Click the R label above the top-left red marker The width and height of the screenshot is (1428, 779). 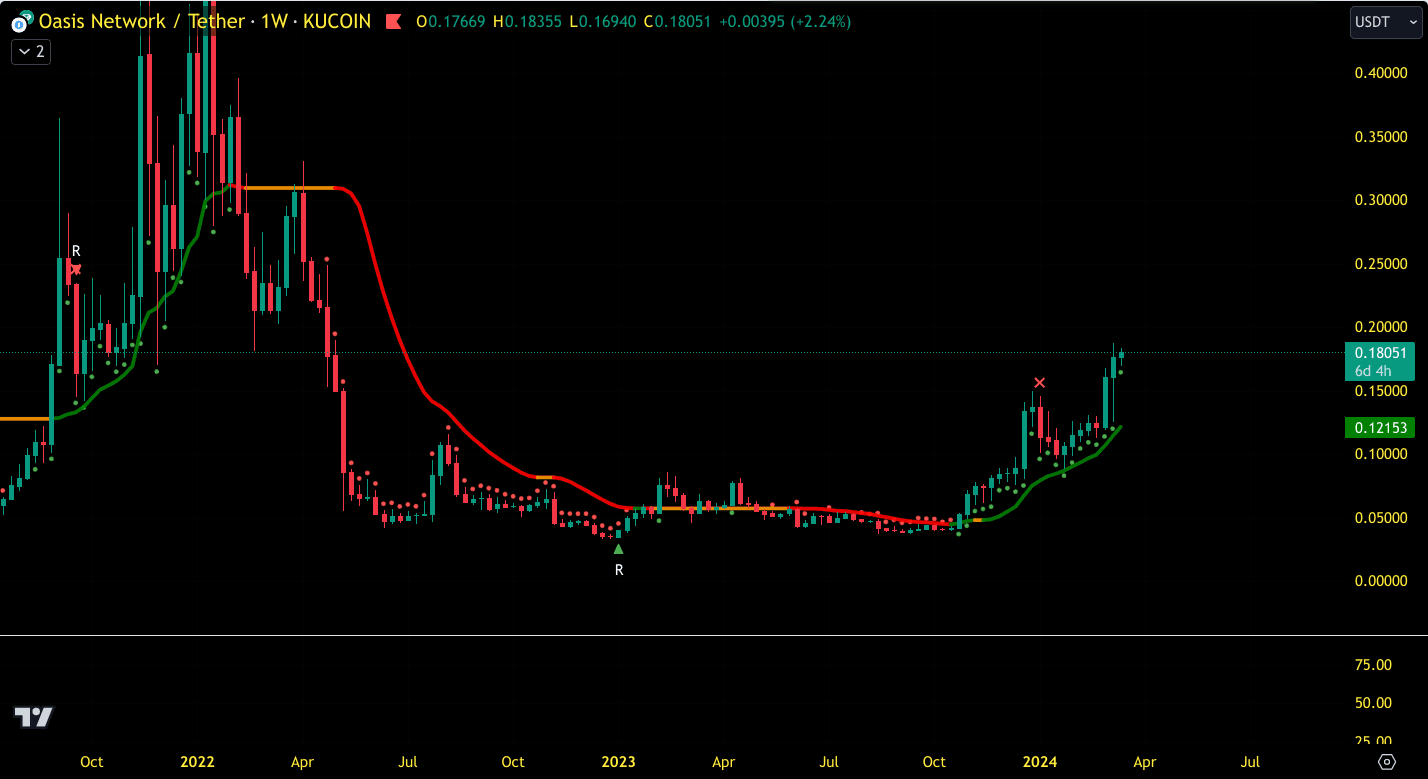(x=75, y=250)
